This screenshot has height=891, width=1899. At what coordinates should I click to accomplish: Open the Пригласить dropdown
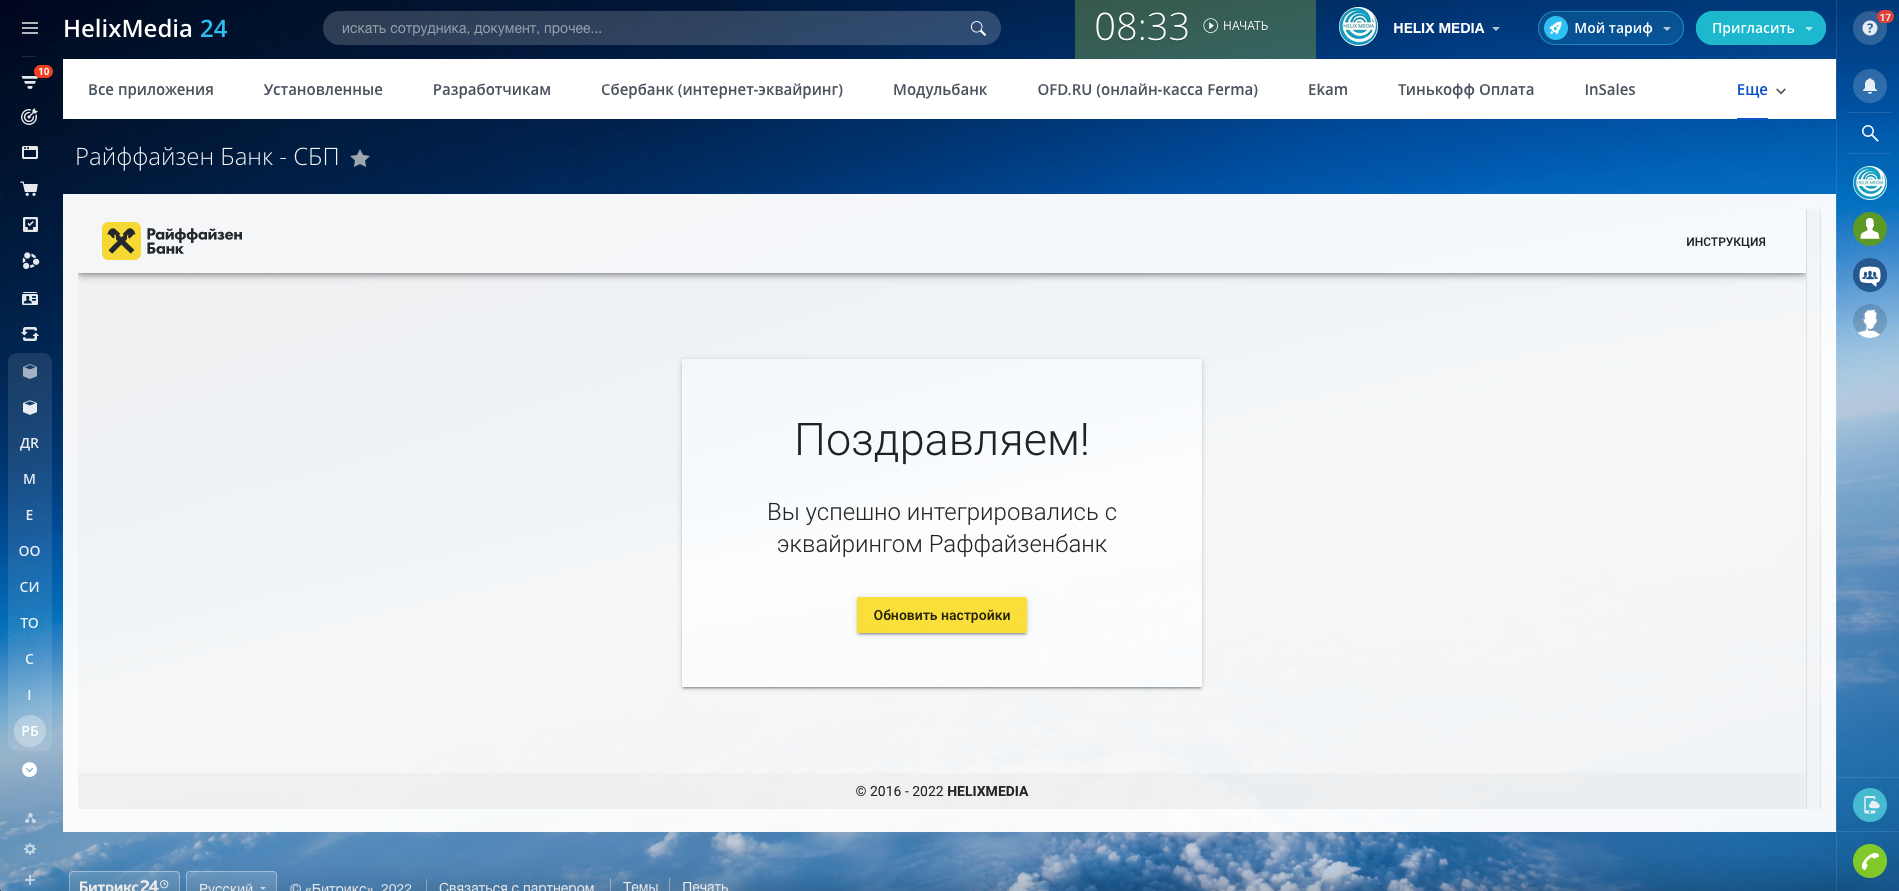(1760, 28)
